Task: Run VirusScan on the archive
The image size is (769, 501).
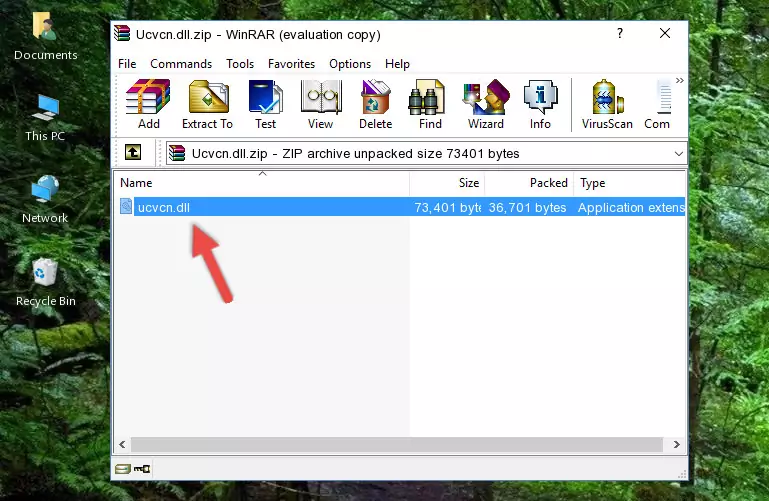Action: (607, 104)
